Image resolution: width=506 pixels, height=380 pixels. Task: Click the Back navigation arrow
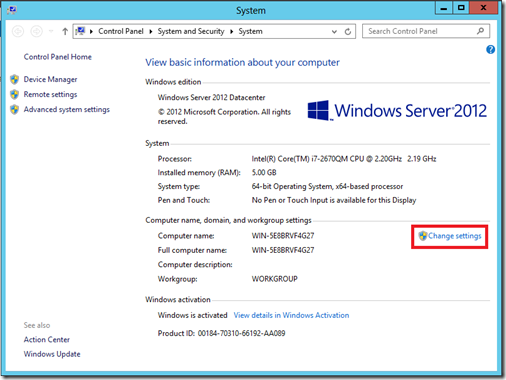18,31
